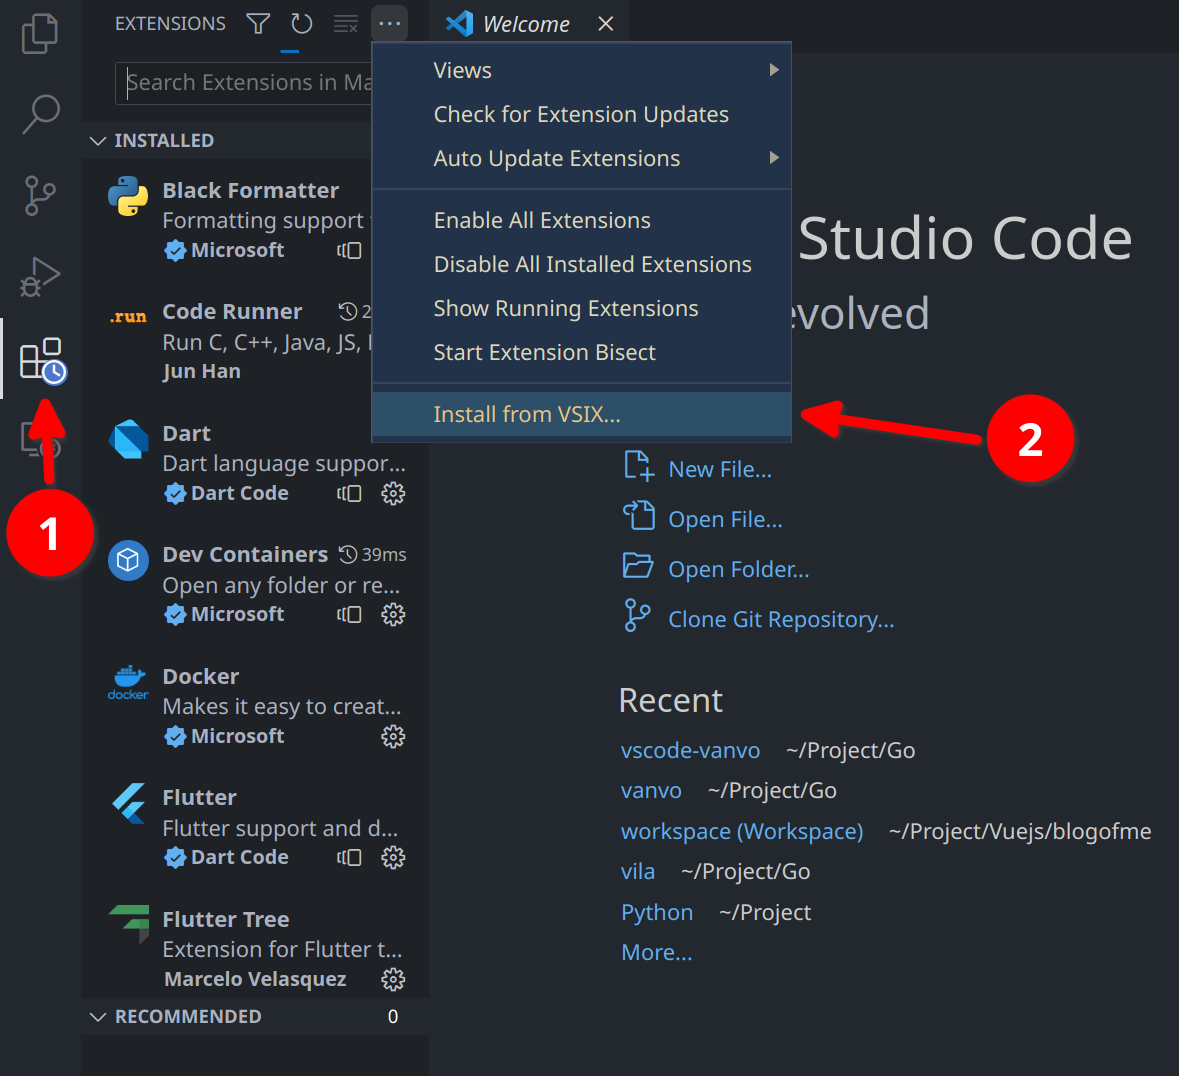This screenshot has width=1180, height=1077.
Task: Choose Check for Extension Updates
Action: point(582,114)
